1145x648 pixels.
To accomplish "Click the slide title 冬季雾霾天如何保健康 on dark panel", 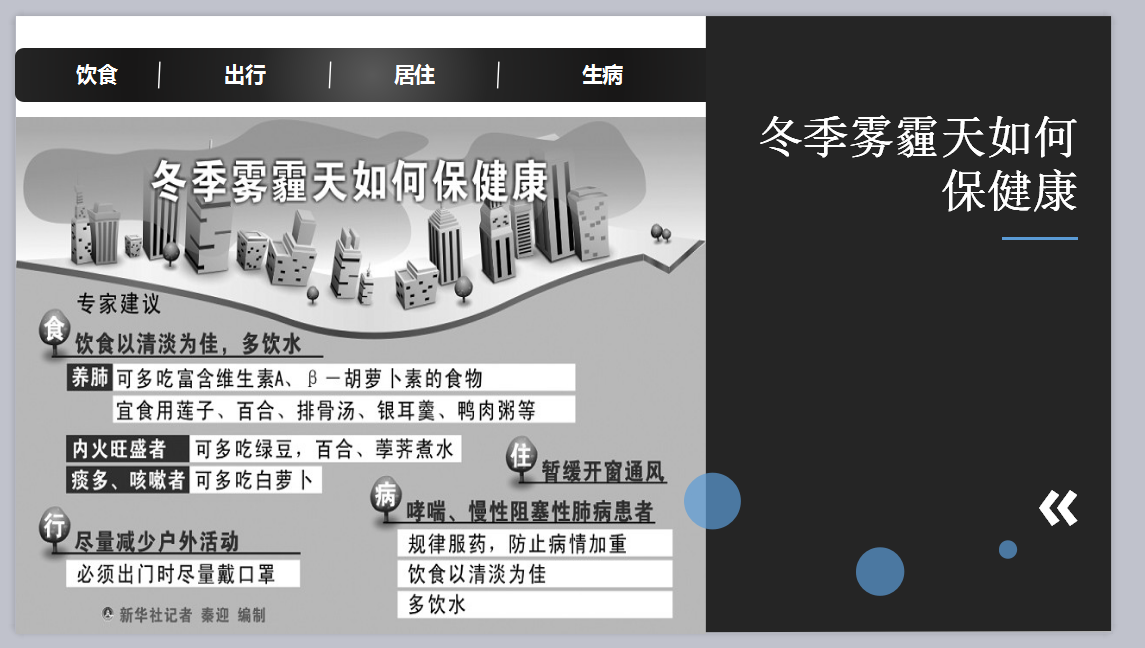I will pos(916,164).
